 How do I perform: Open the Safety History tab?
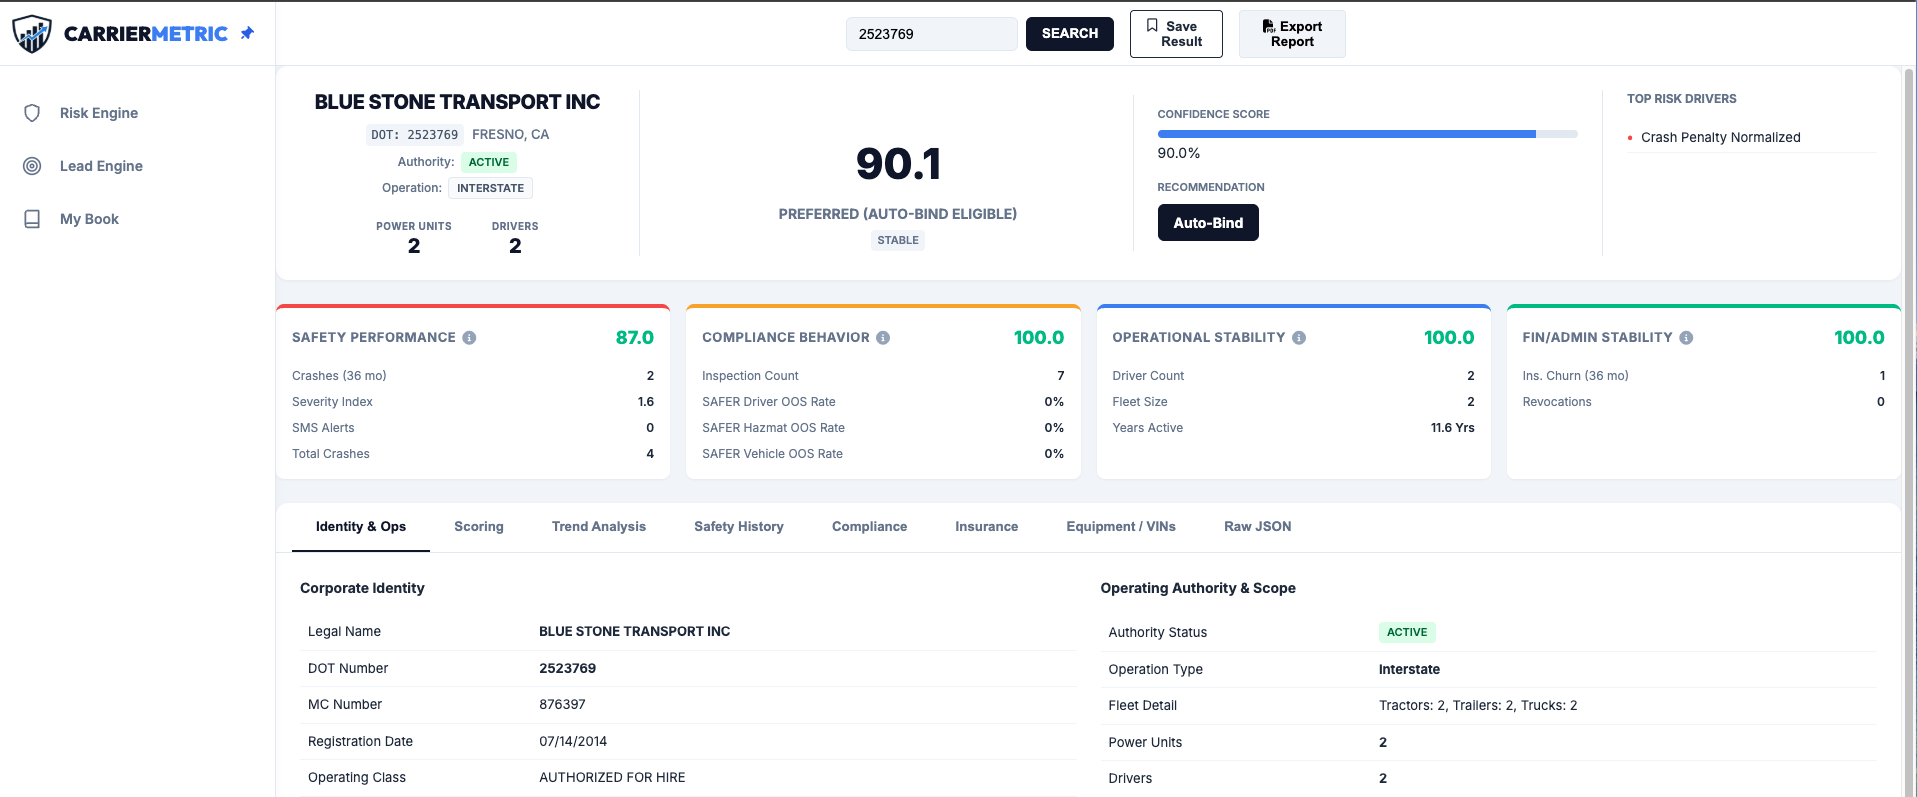[739, 527]
